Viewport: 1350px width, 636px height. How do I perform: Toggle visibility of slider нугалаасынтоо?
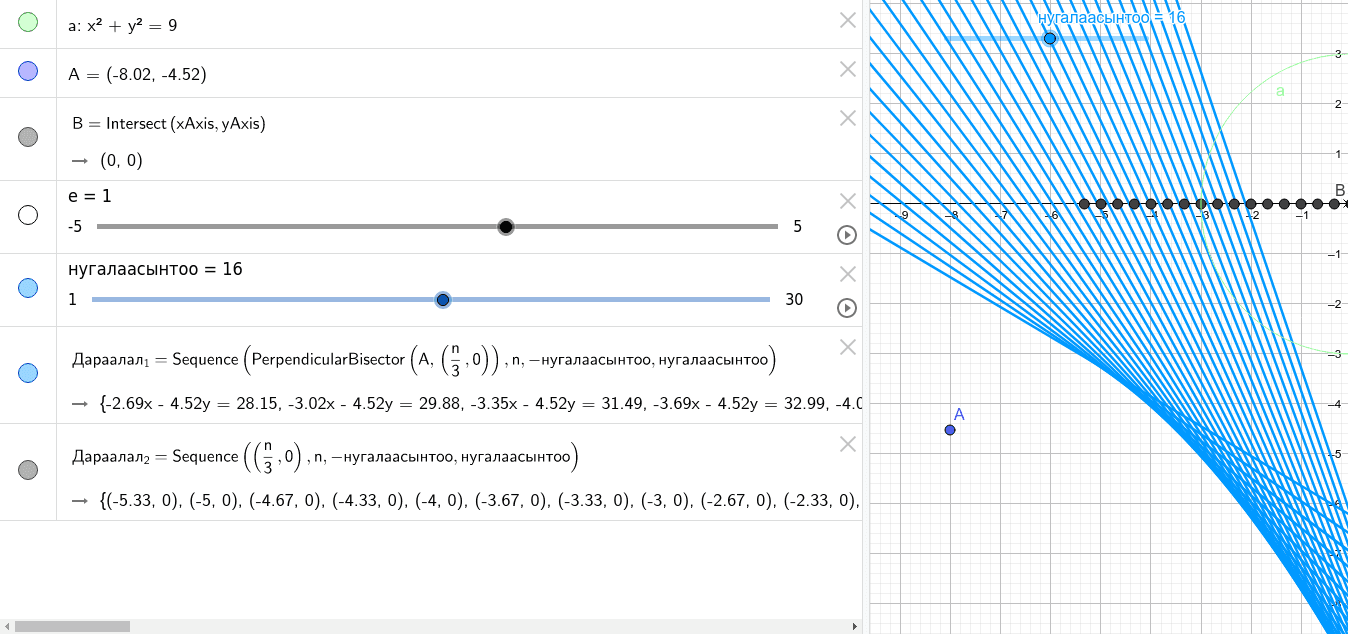pyautogui.click(x=28, y=288)
